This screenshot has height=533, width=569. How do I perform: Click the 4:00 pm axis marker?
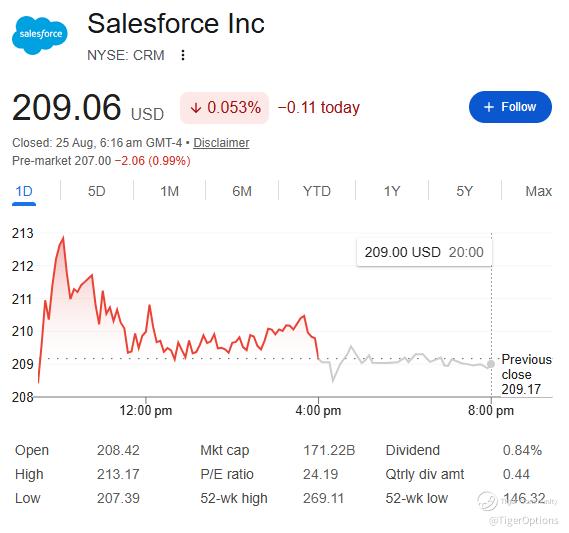pyautogui.click(x=318, y=411)
